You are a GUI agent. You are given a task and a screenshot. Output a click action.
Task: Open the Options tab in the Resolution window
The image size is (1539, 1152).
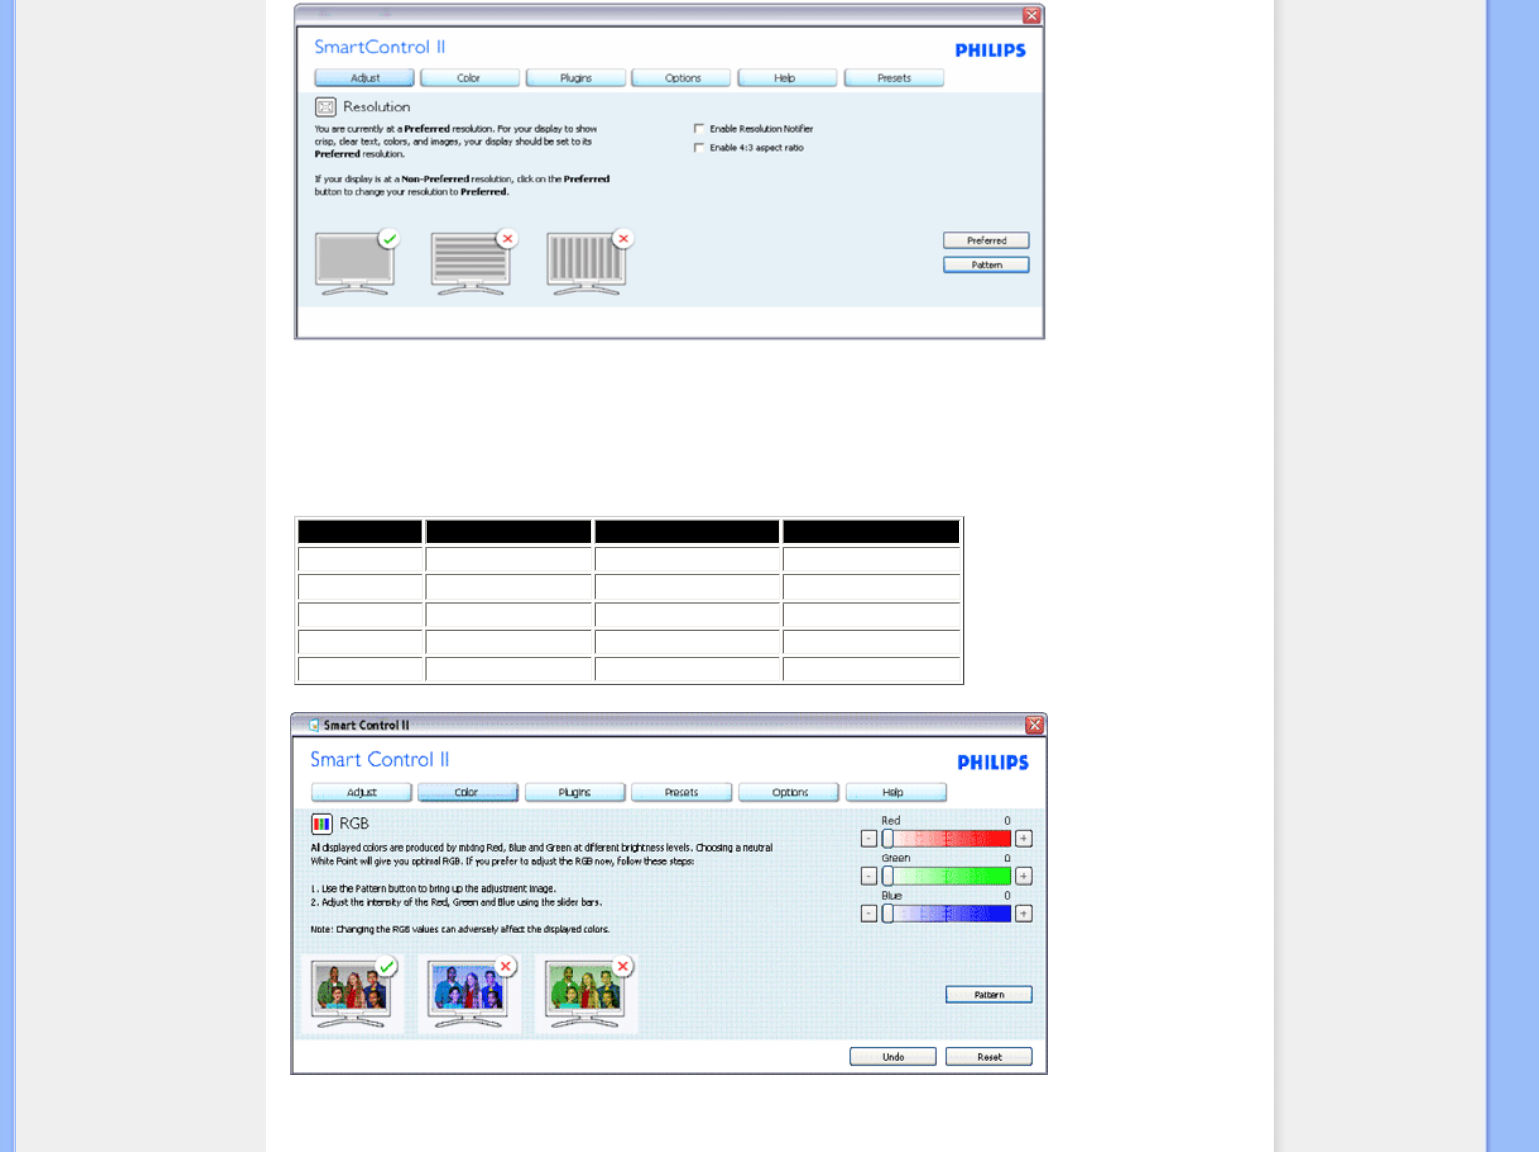click(x=682, y=78)
